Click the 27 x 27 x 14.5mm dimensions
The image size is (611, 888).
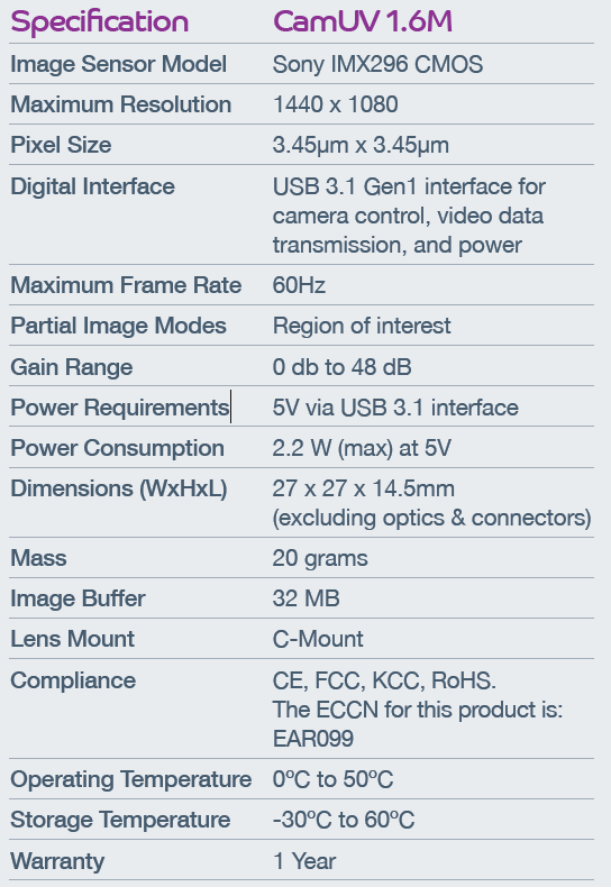tap(364, 488)
